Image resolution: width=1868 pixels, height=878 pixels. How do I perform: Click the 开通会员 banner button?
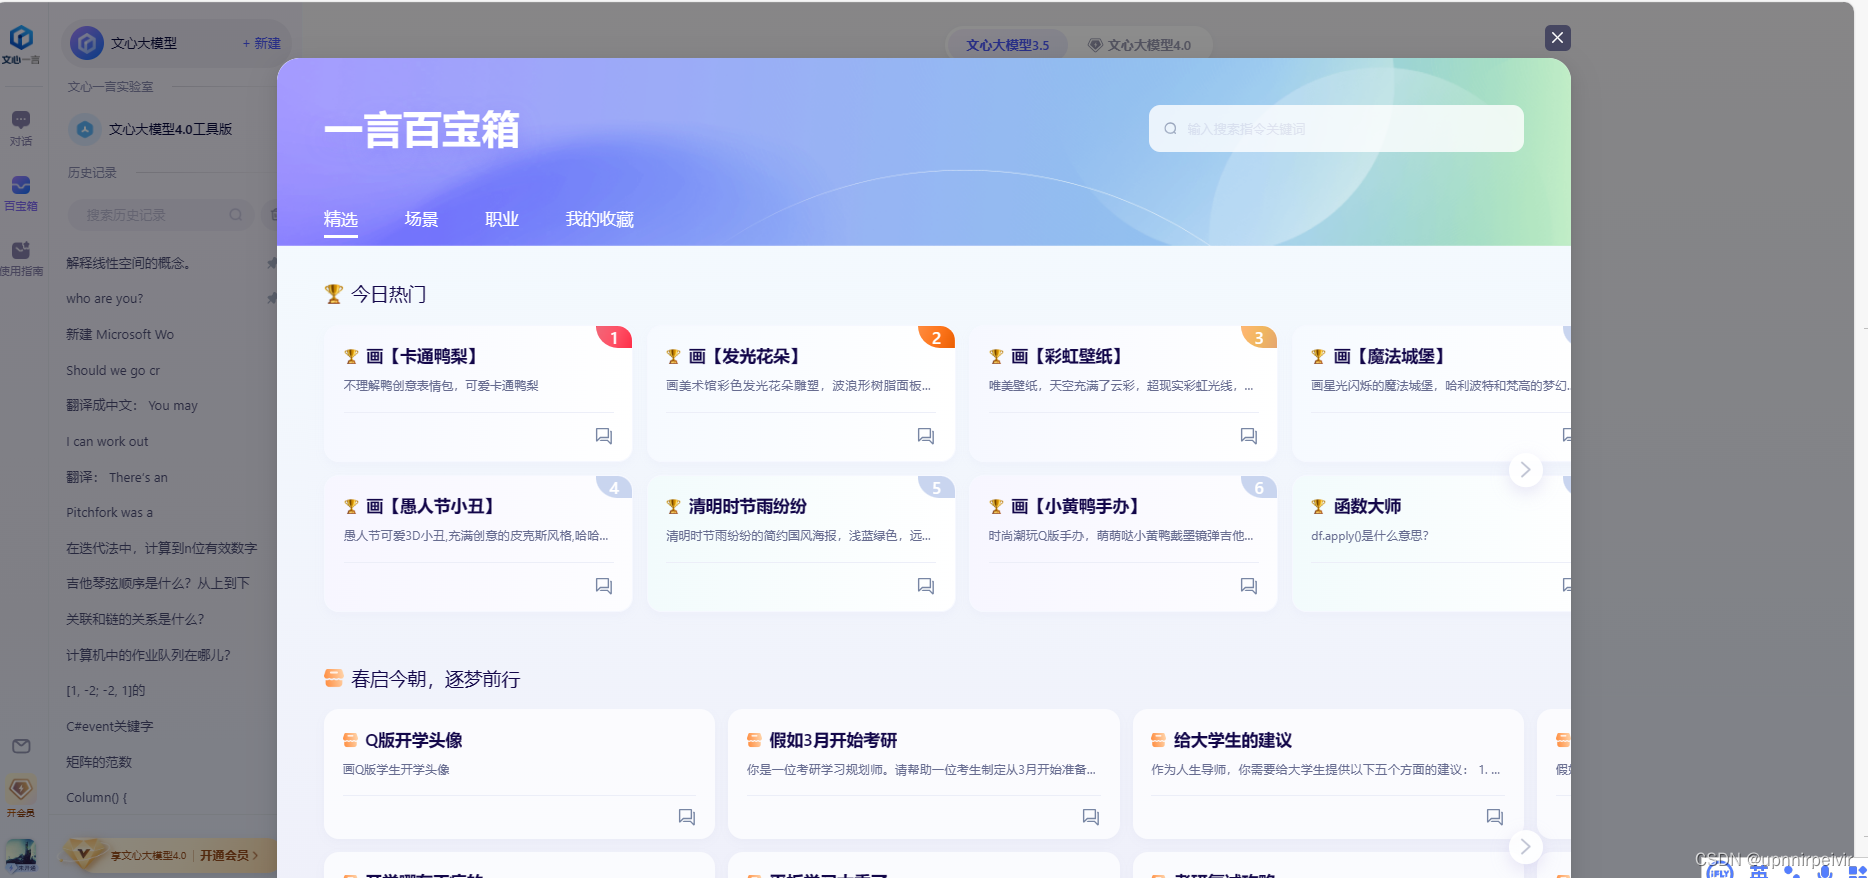pyautogui.click(x=229, y=855)
